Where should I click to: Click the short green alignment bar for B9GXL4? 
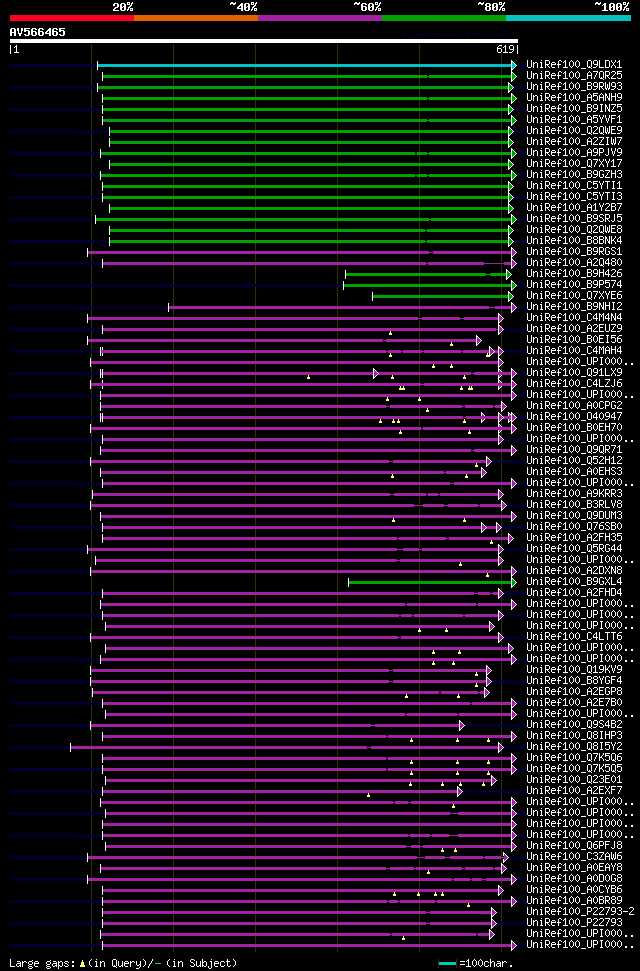point(429,583)
